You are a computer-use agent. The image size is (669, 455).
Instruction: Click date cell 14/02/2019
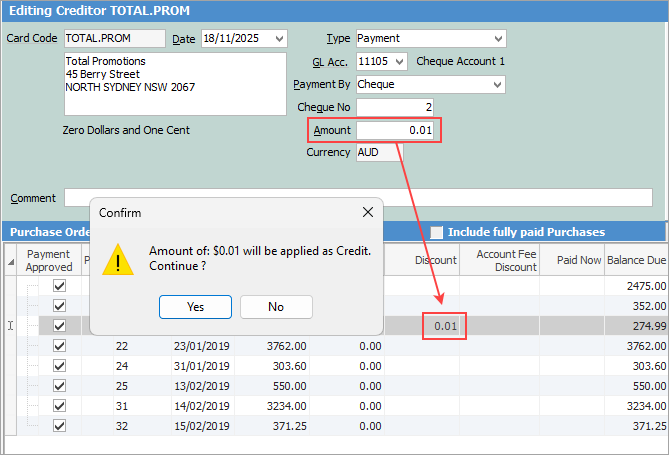coord(202,406)
